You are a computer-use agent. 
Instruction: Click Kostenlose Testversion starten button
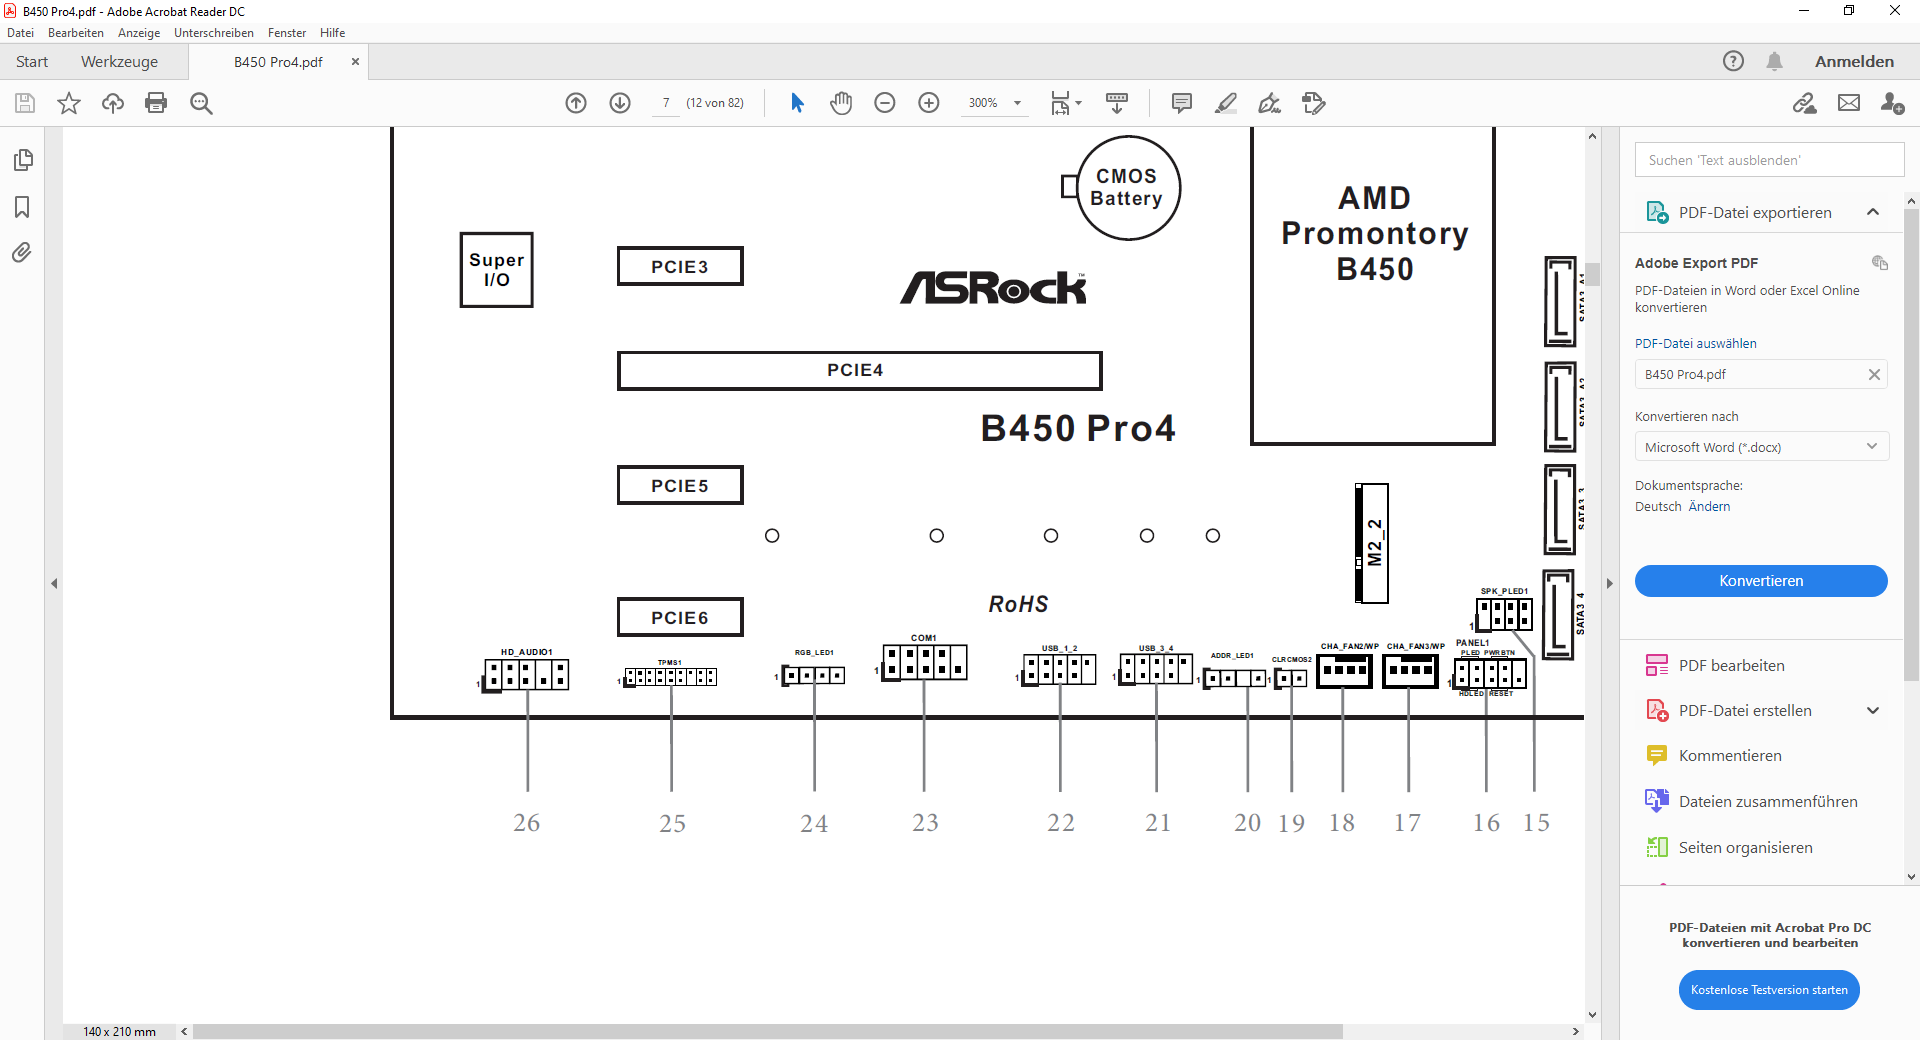pyautogui.click(x=1769, y=990)
